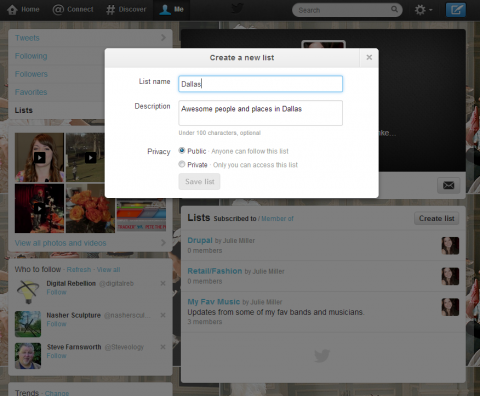Play the woman portrait video thumbnail
Viewport: 480px width, 396px height.
39,157
